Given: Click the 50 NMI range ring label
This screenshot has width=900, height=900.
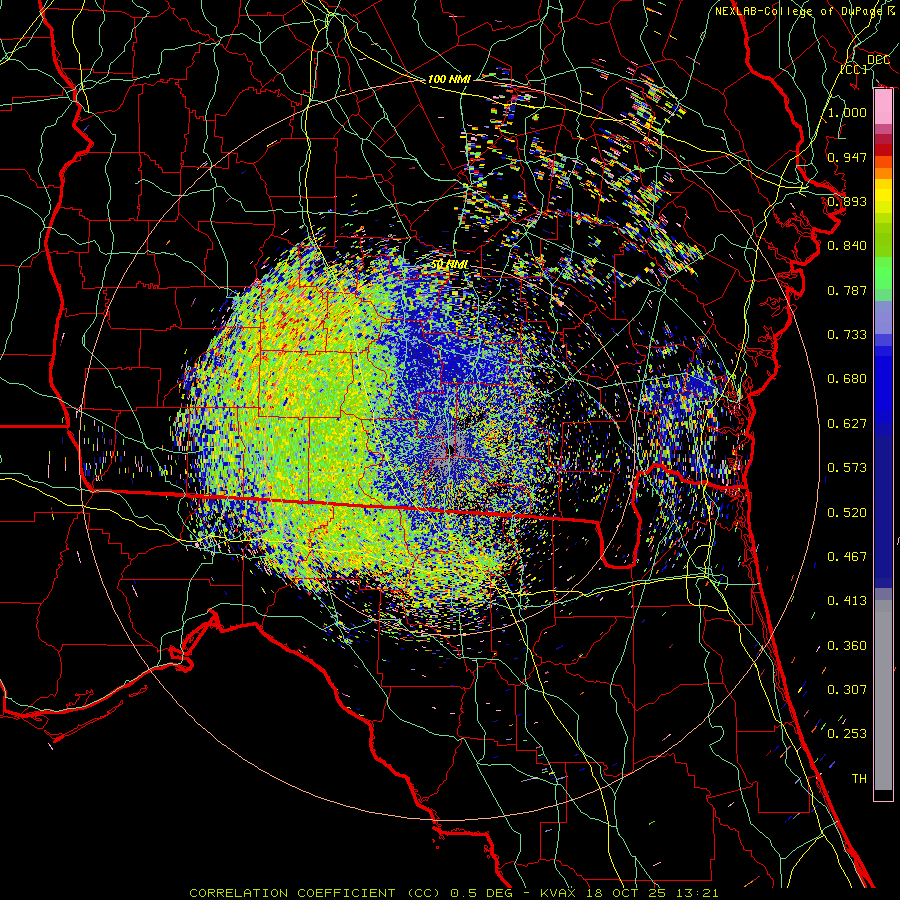Looking at the screenshot, I should tap(449, 265).
